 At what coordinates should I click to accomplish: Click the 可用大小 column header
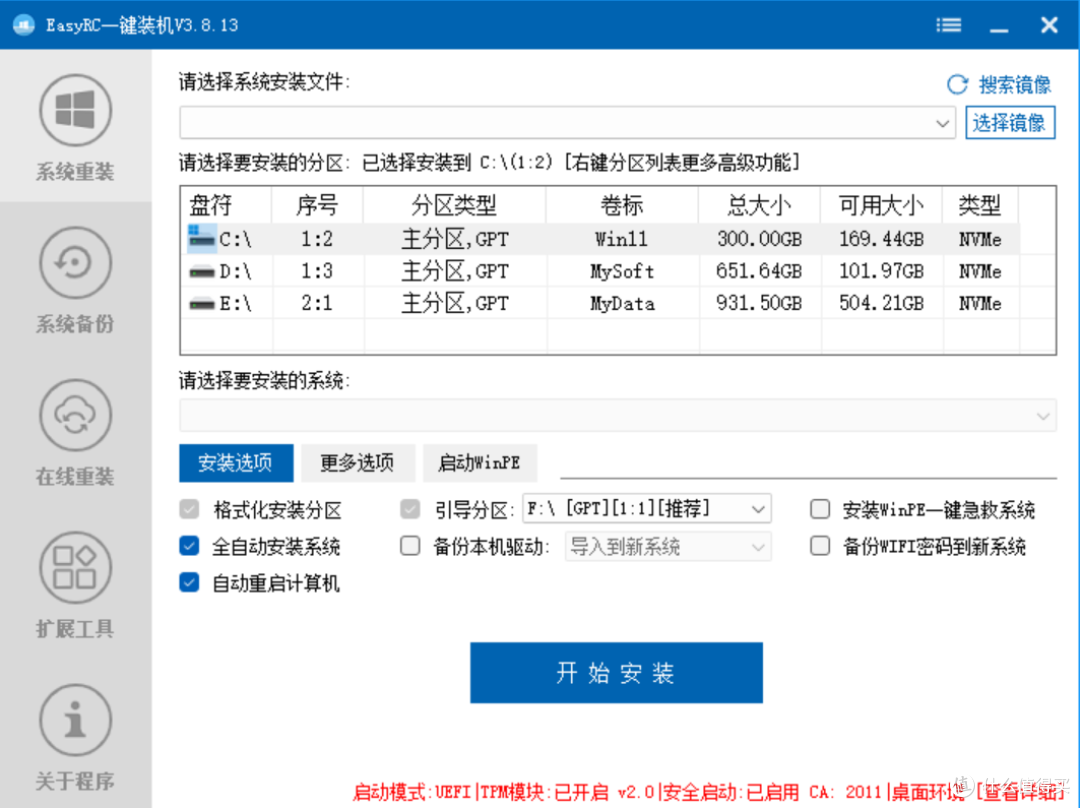pyautogui.click(x=881, y=205)
